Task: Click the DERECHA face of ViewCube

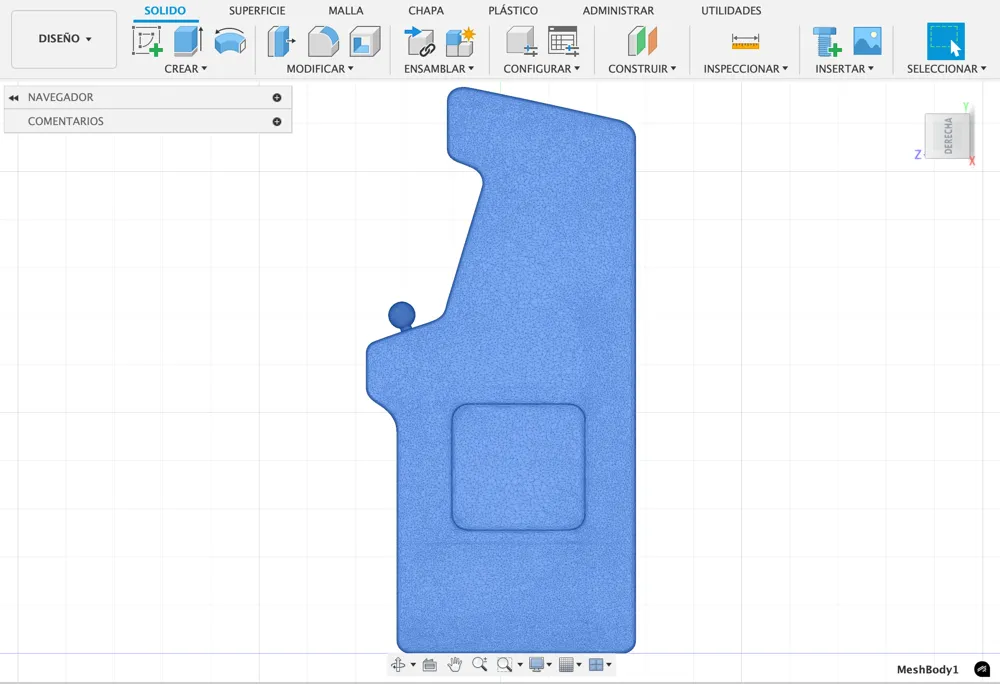Action: [948, 136]
